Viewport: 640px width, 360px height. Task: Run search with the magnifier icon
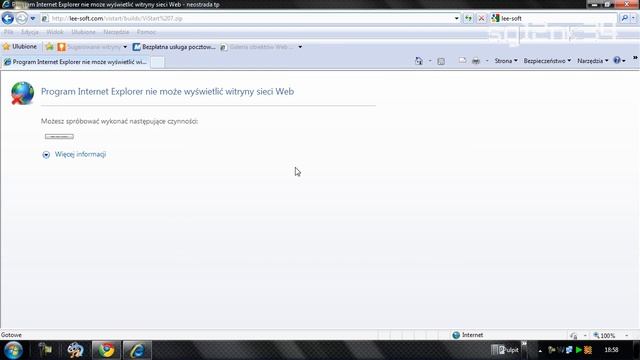[x=624, y=18]
